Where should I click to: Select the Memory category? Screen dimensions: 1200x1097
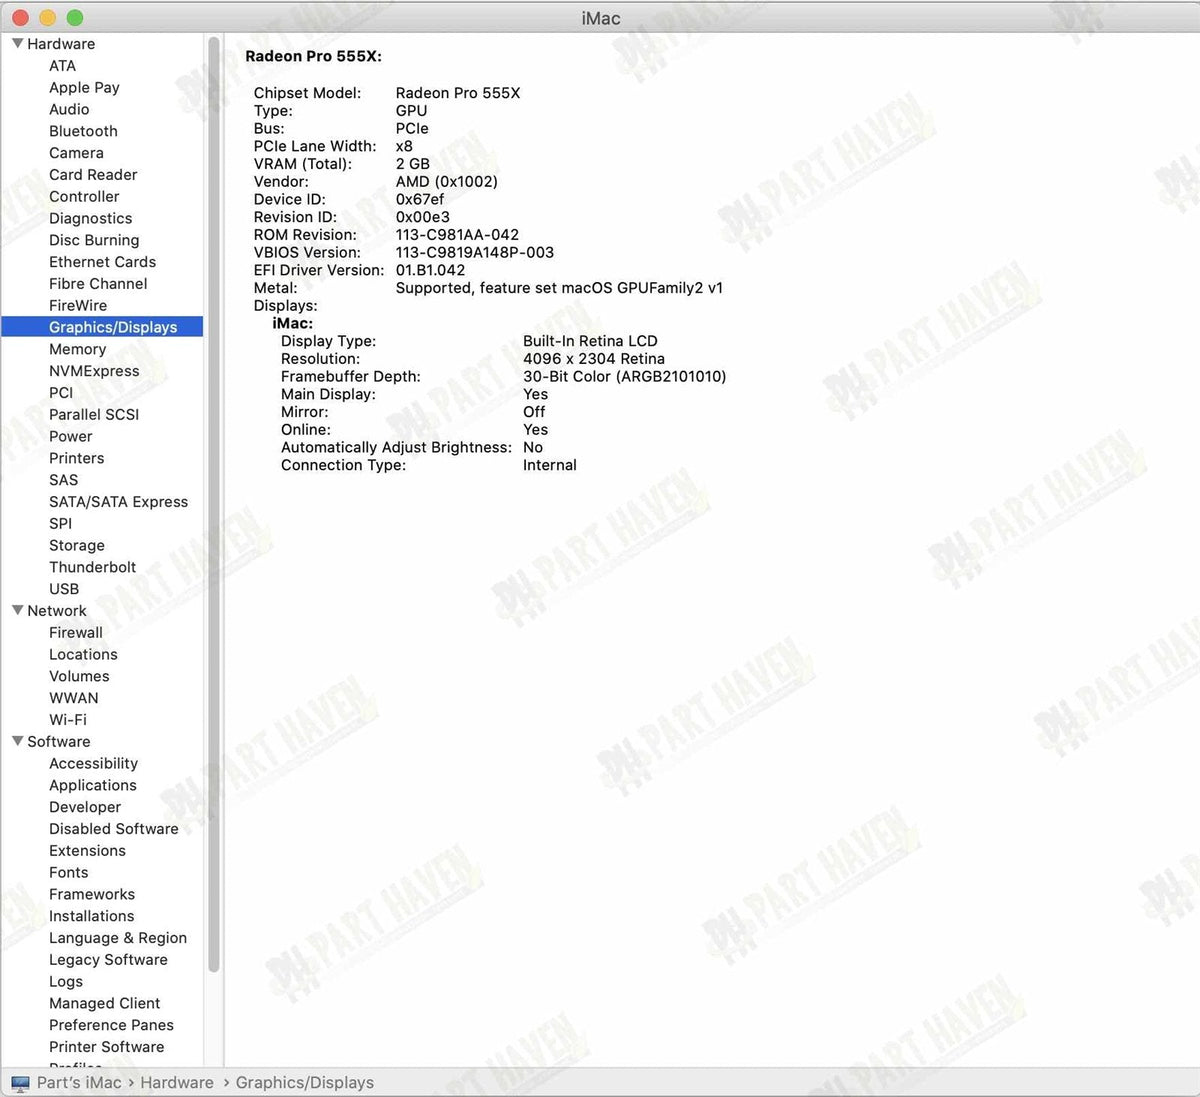pyautogui.click(x=77, y=349)
